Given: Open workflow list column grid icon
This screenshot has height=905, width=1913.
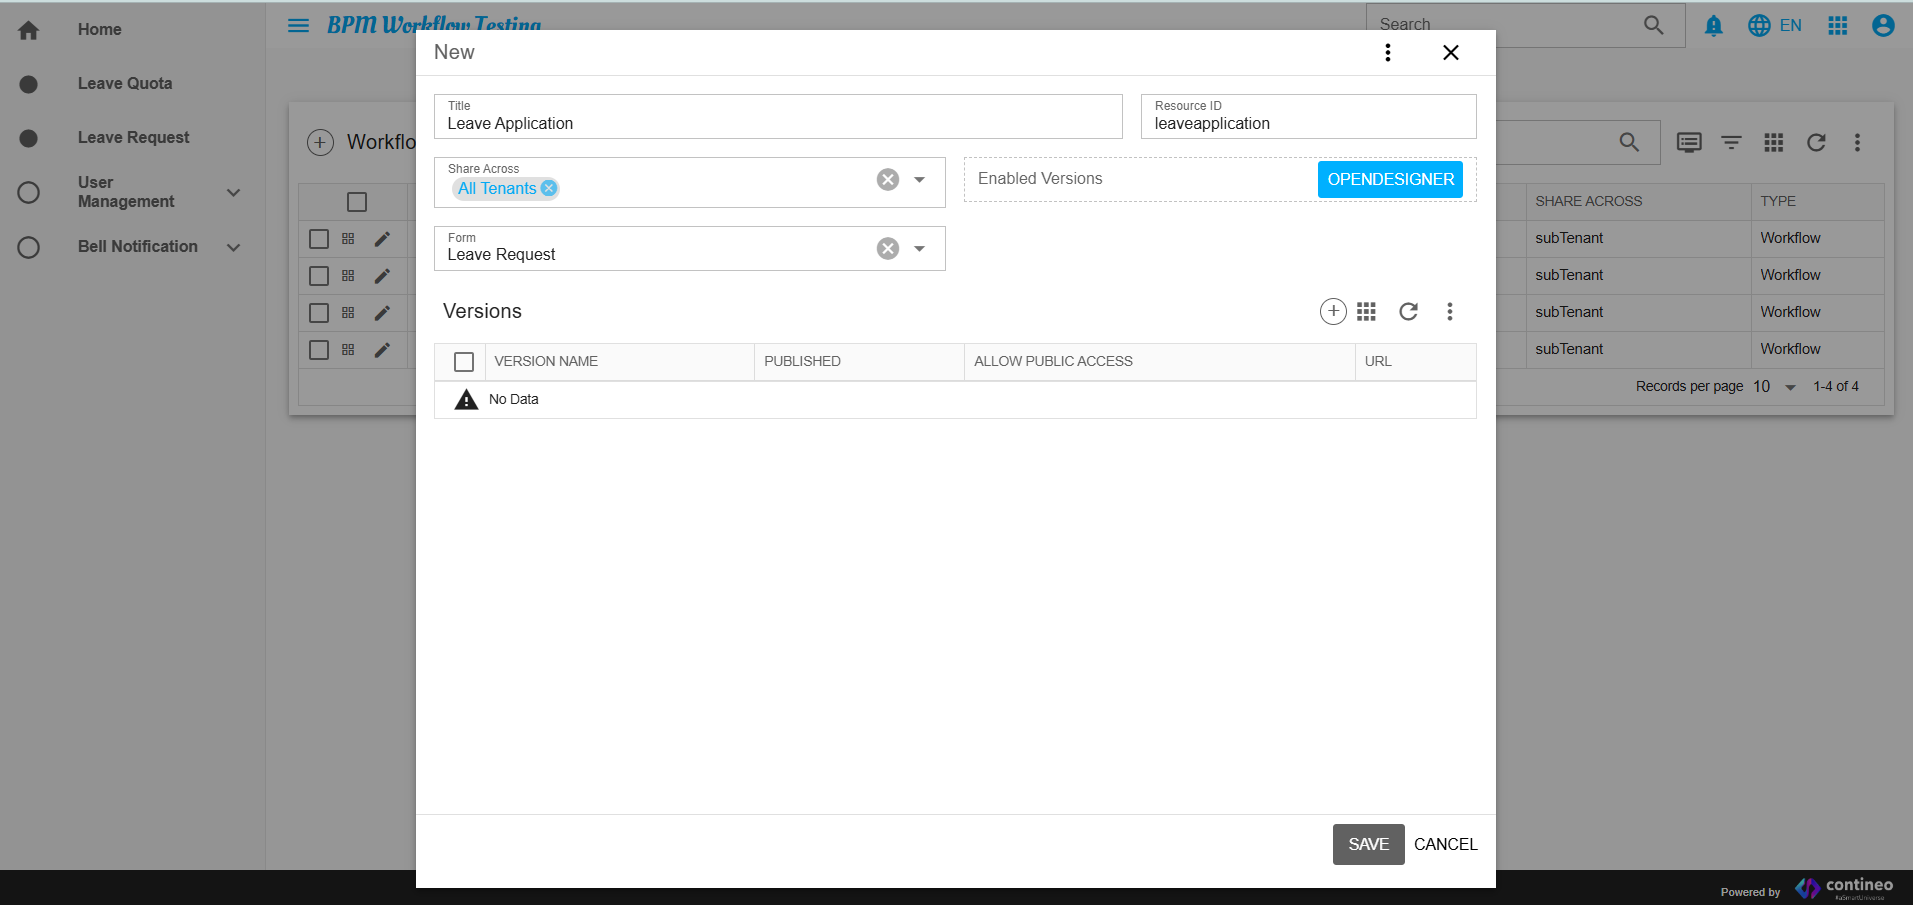Looking at the screenshot, I should pyautogui.click(x=1774, y=143).
